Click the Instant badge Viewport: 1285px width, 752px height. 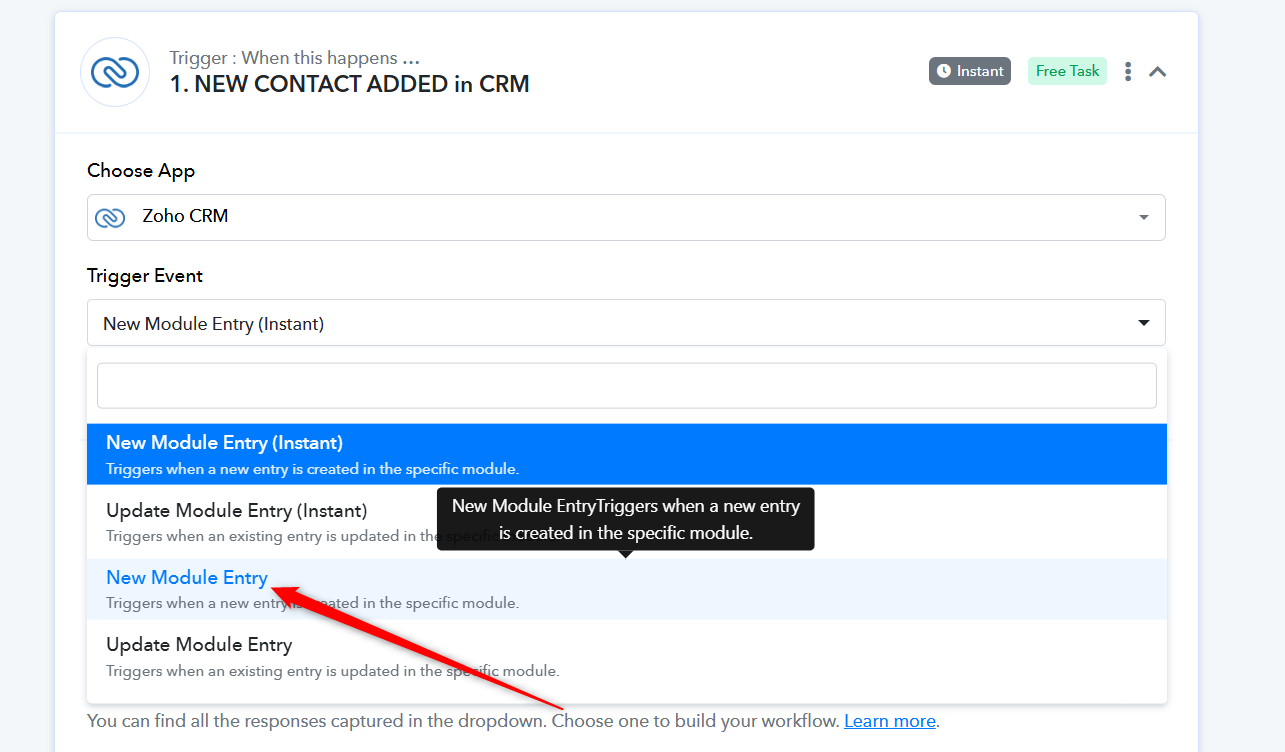pyautogui.click(x=970, y=71)
